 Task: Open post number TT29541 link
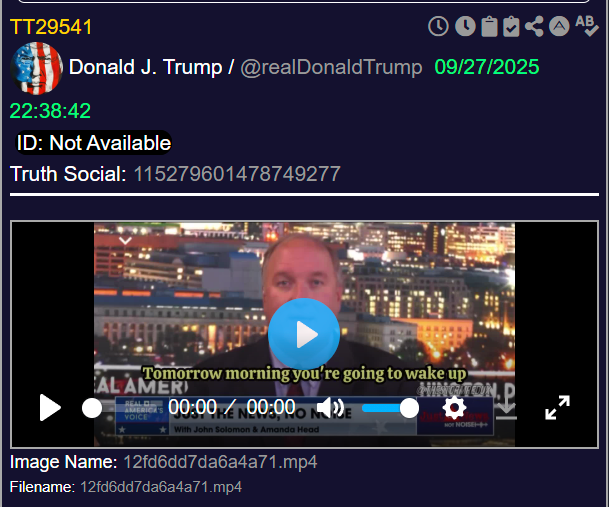click(51, 27)
